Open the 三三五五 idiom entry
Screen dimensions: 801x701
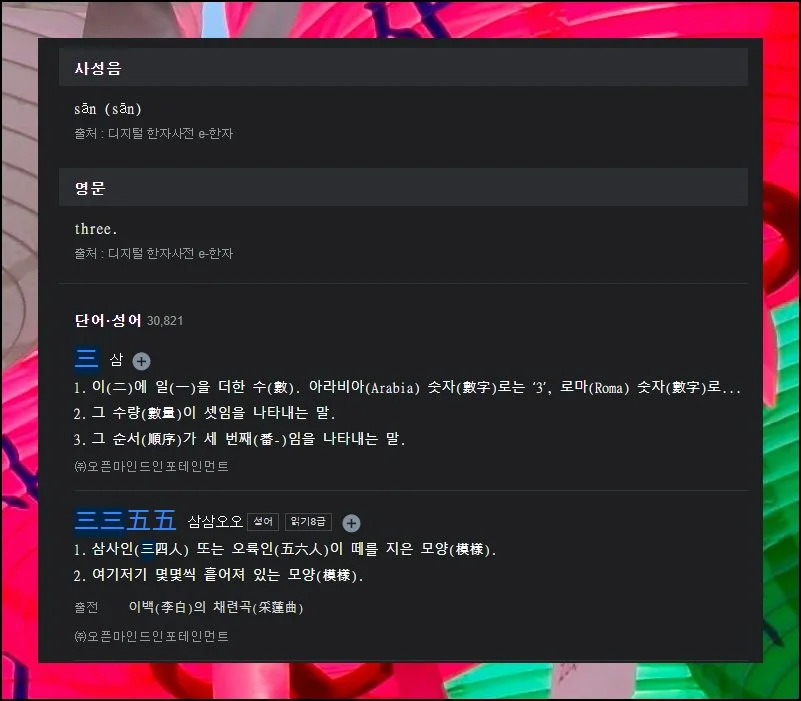125,521
